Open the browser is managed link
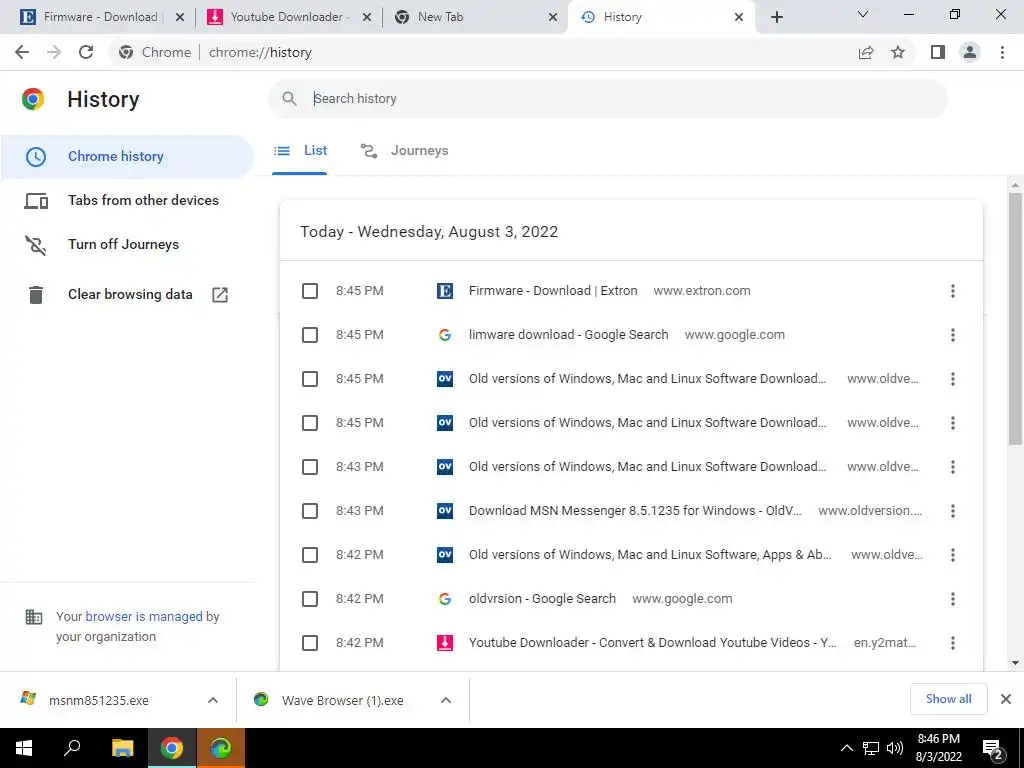Image resolution: width=1024 pixels, height=768 pixels. pyautogui.click(x=144, y=616)
